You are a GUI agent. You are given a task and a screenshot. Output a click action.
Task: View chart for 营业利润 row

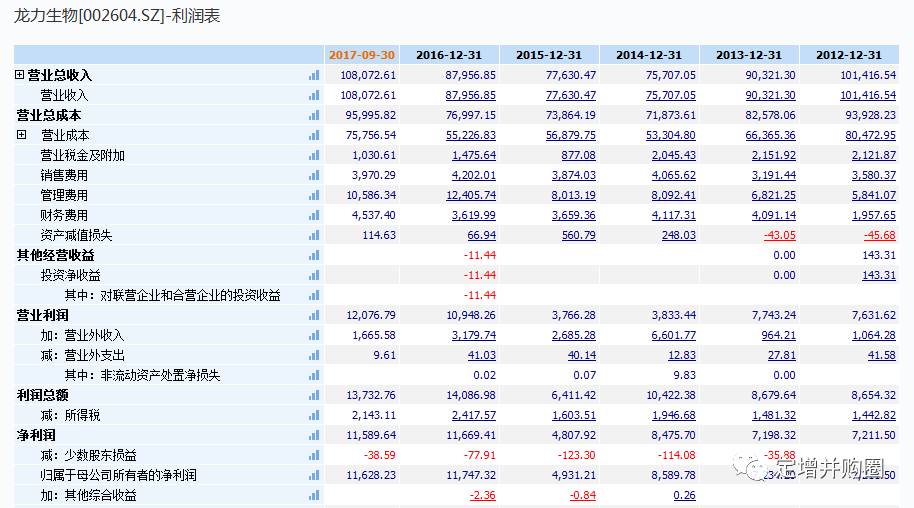[x=314, y=315]
